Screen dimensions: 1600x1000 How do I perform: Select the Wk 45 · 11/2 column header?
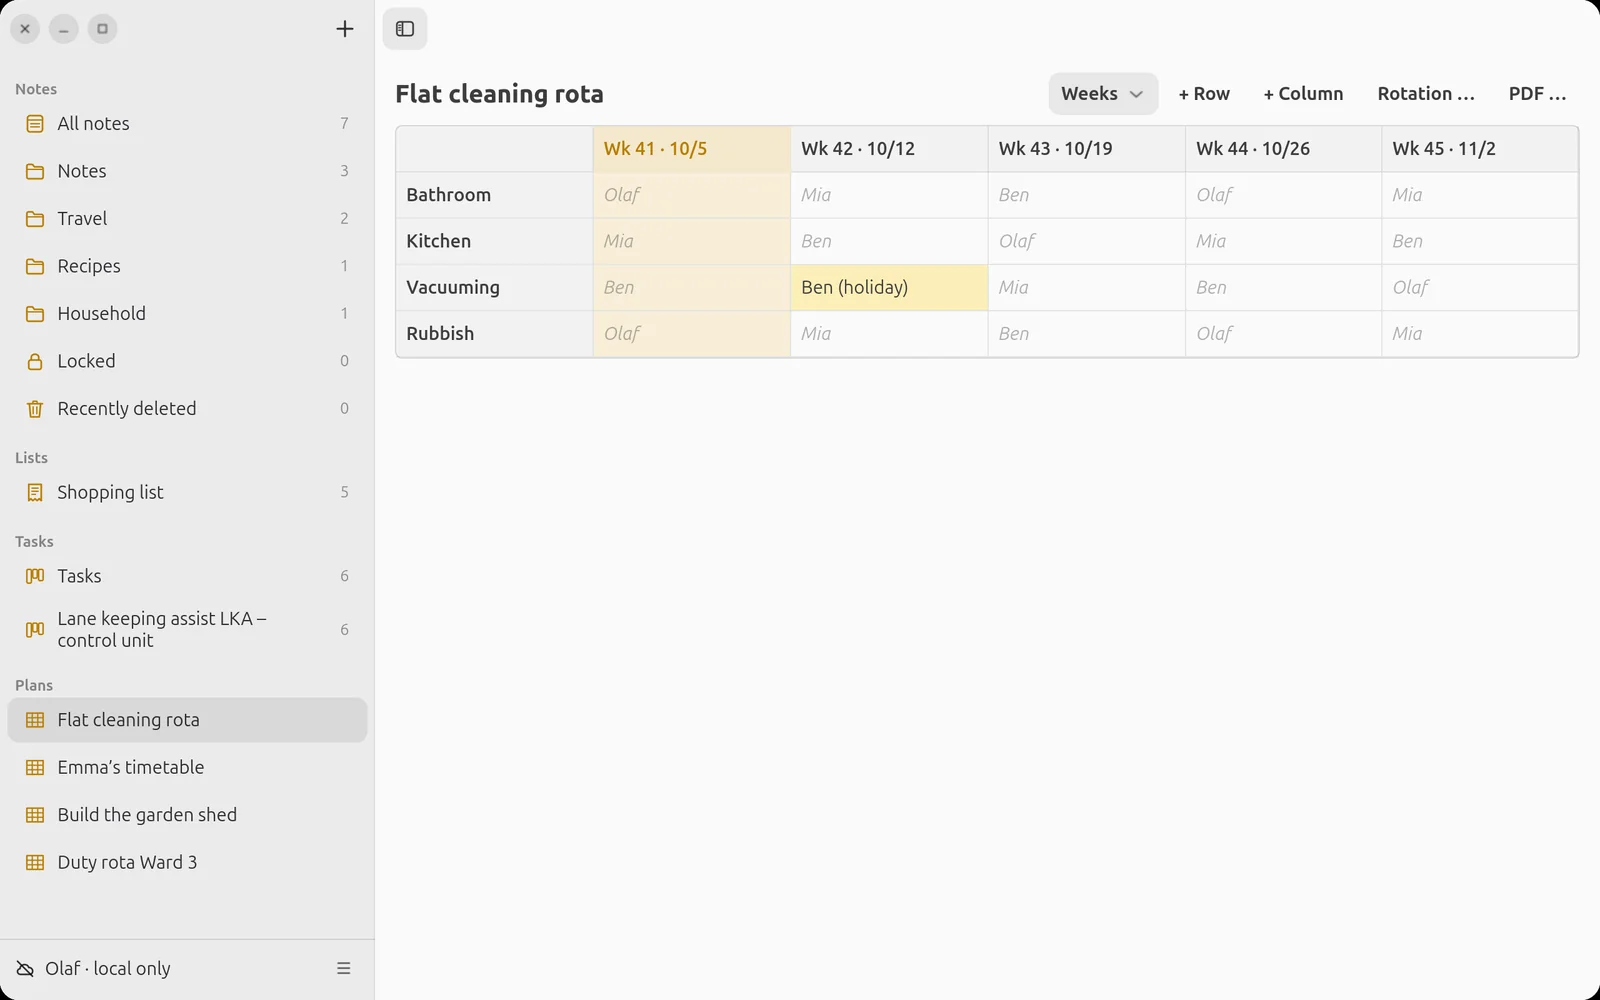click(1480, 149)
